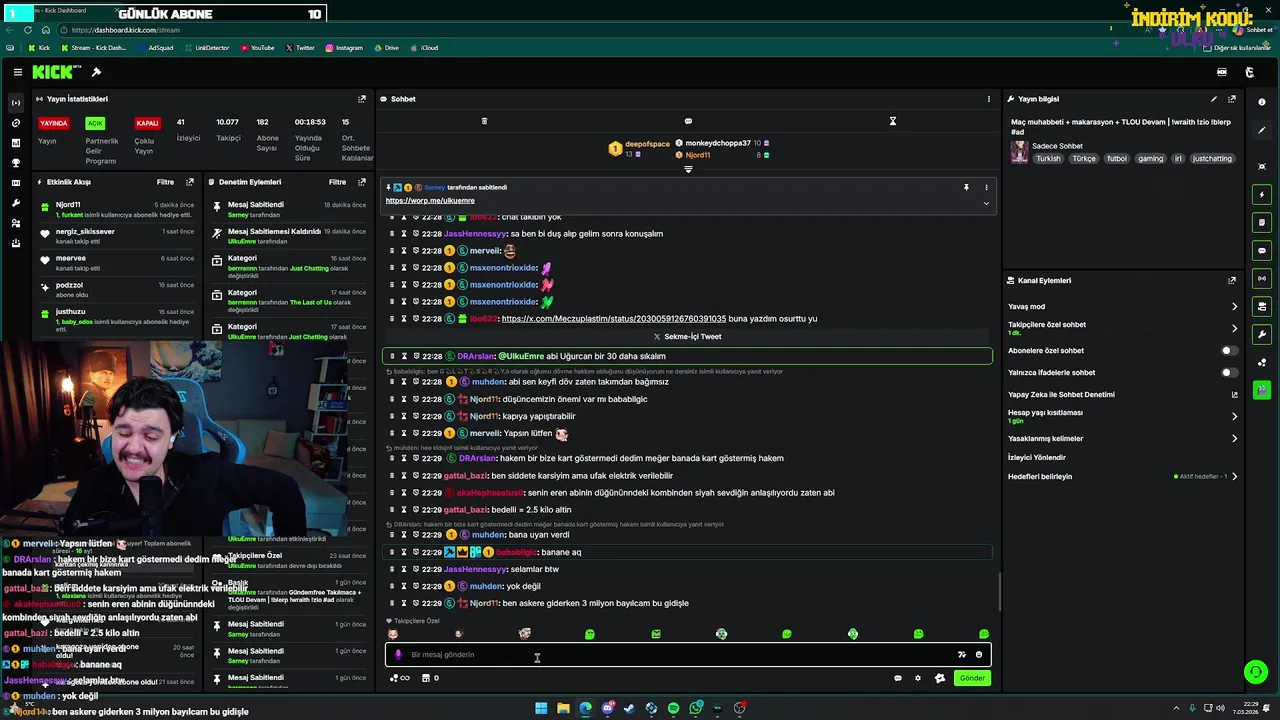Click the chat bubble icon in the right sidebar

click(1262, 250)
